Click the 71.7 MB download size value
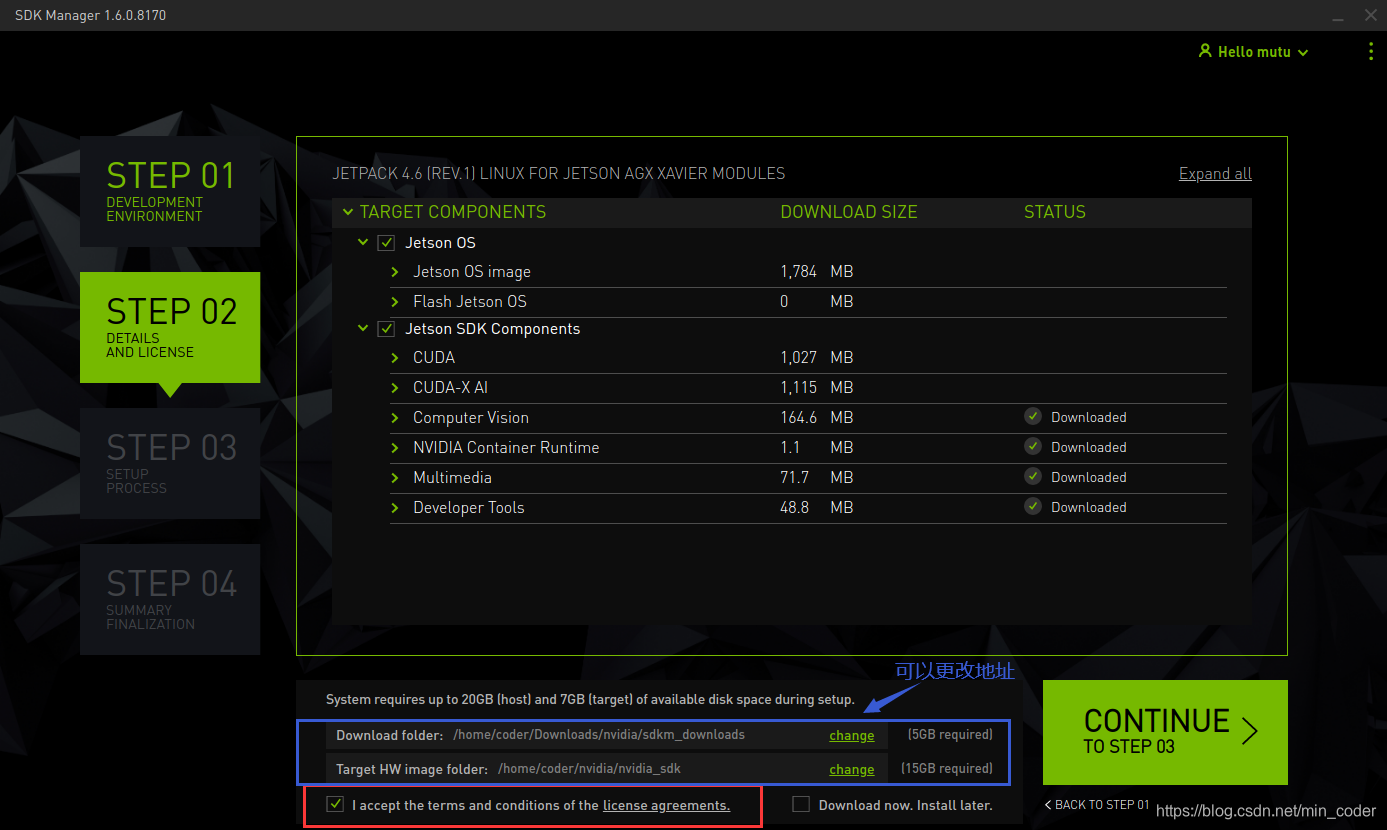This screenshot has width=1387, height=830. [817, 478]
